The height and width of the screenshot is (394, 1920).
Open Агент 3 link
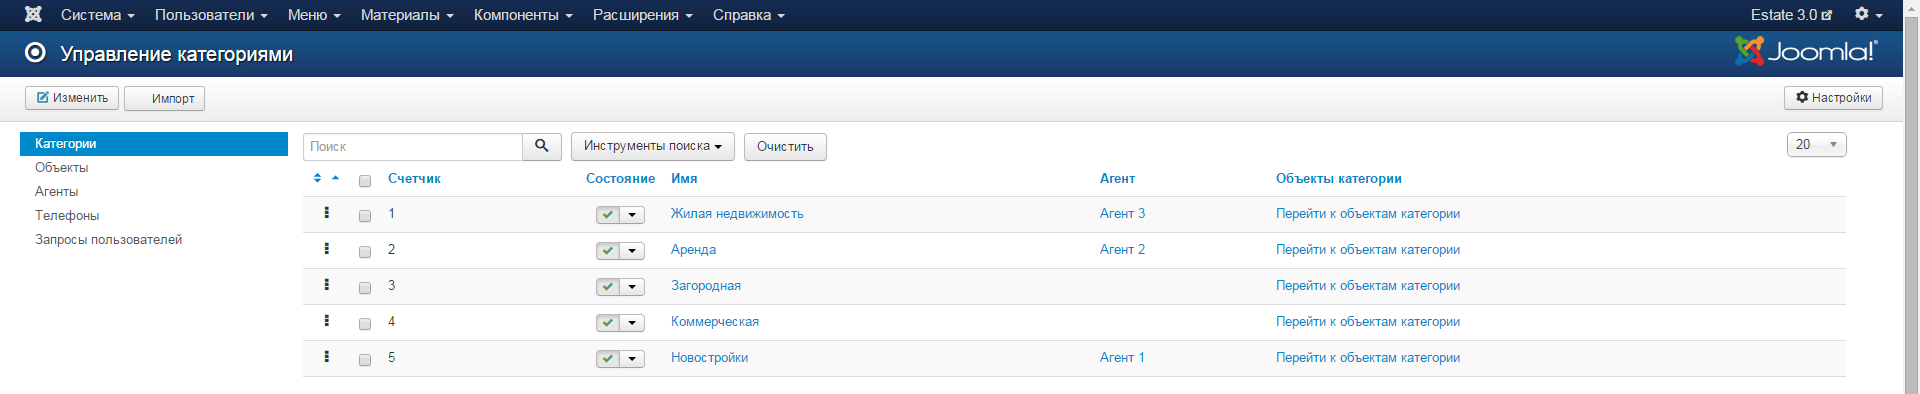click(x=1122, y=213)
